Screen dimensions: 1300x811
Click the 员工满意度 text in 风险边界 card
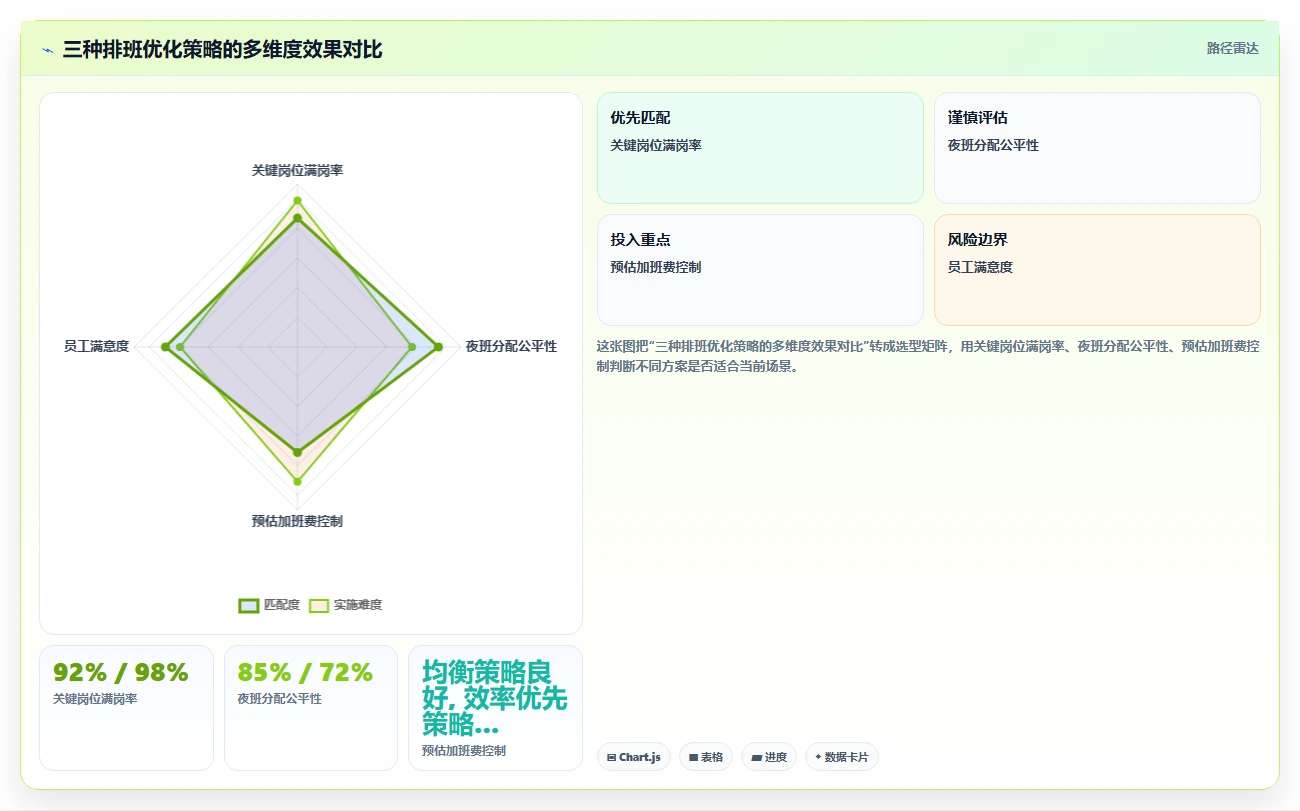click(980, 267)
